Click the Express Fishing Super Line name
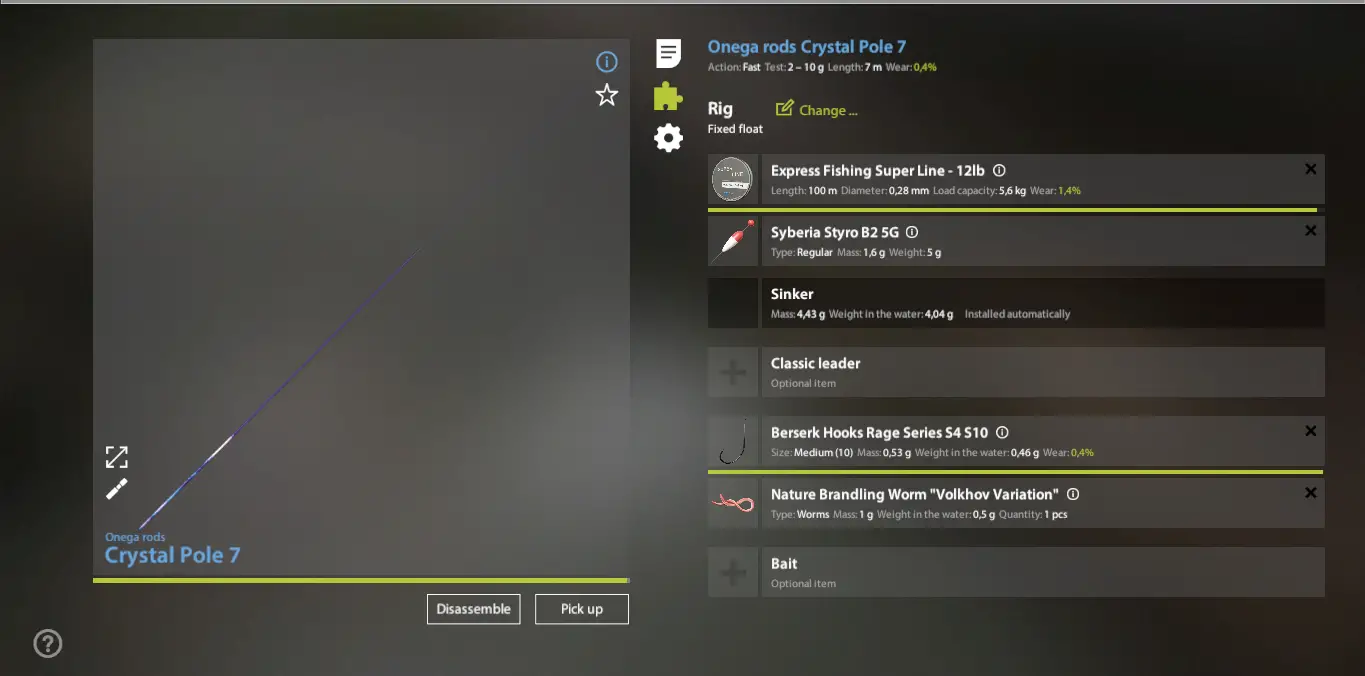 click(878, 171)
